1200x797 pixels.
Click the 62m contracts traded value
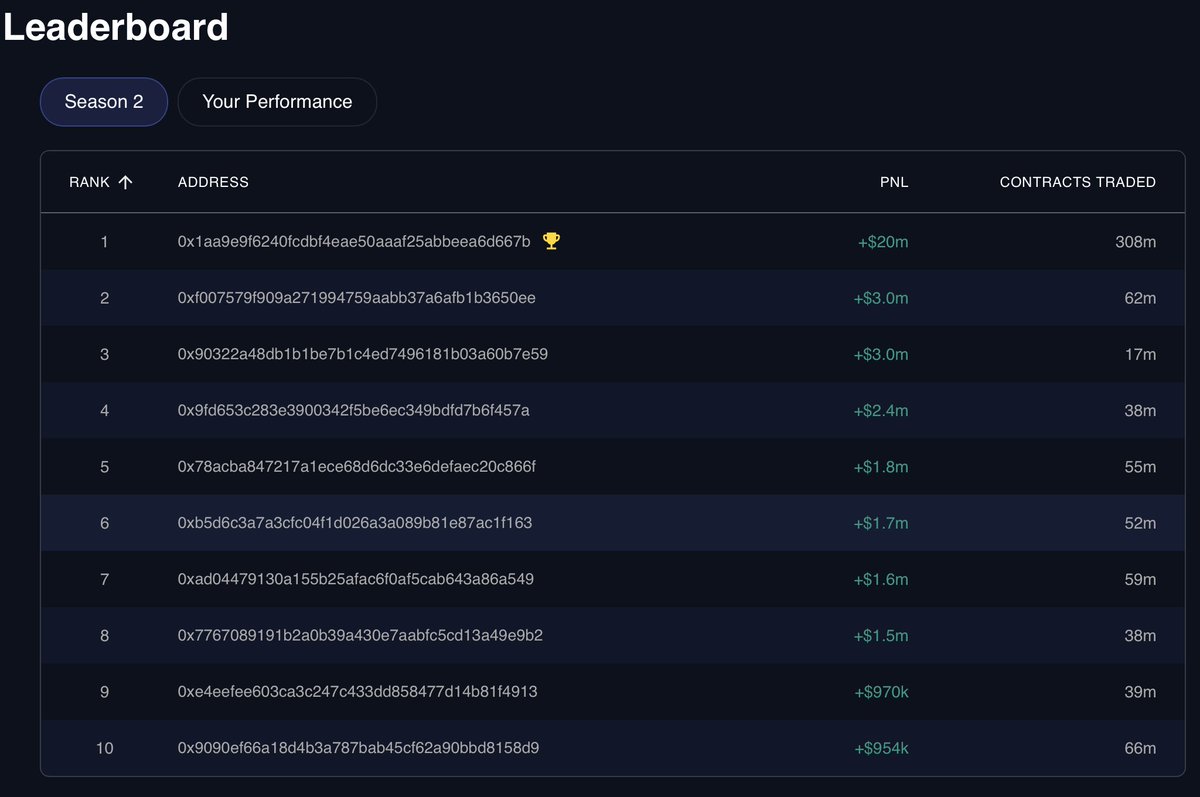1140,298
